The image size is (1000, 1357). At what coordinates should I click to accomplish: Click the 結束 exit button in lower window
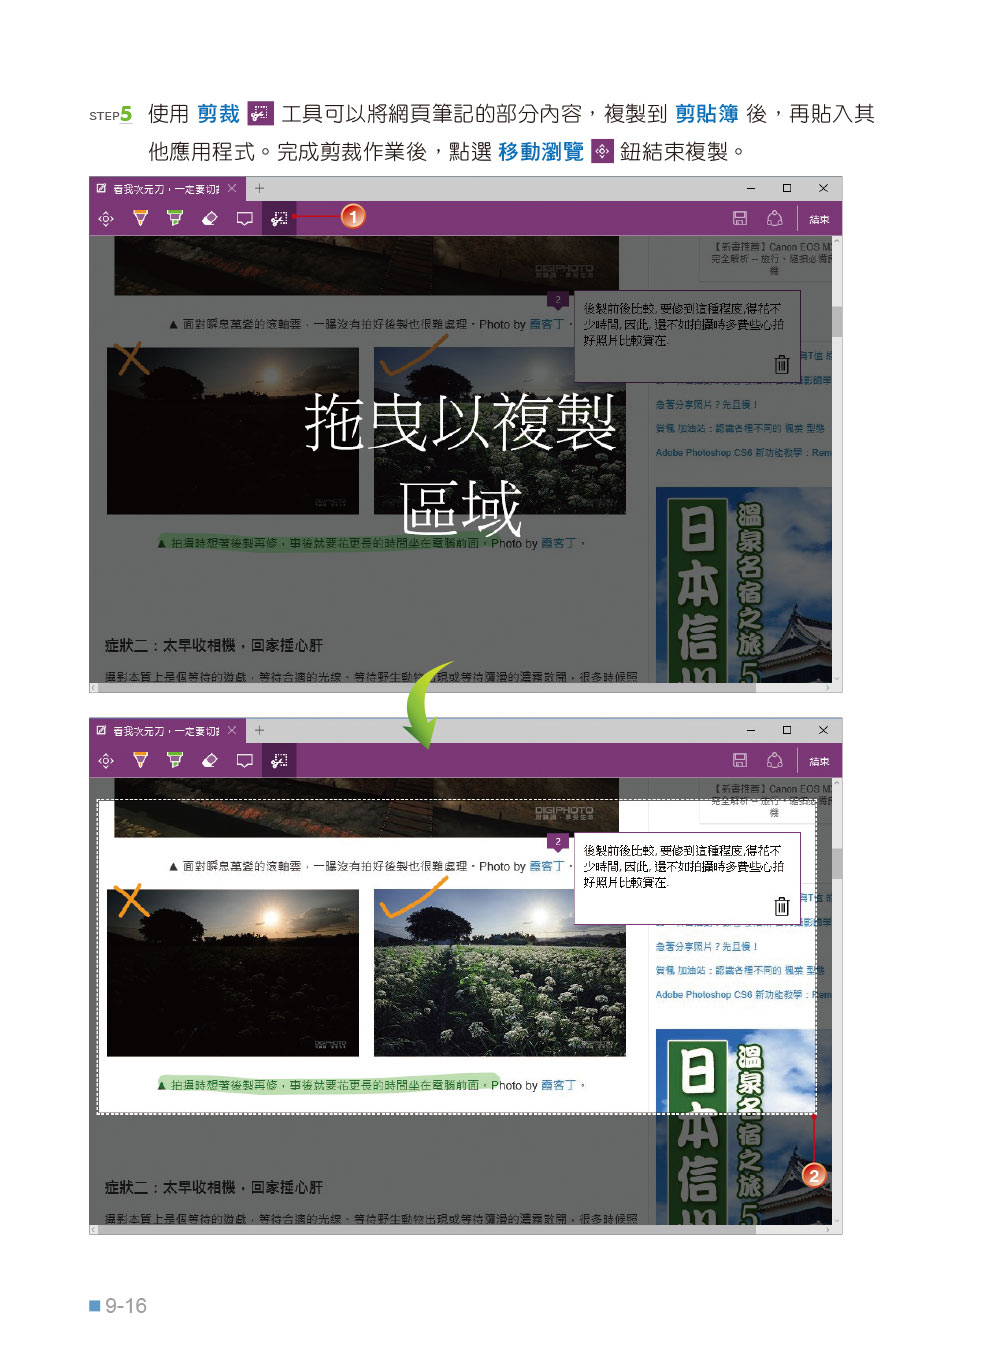pos(819,761)
